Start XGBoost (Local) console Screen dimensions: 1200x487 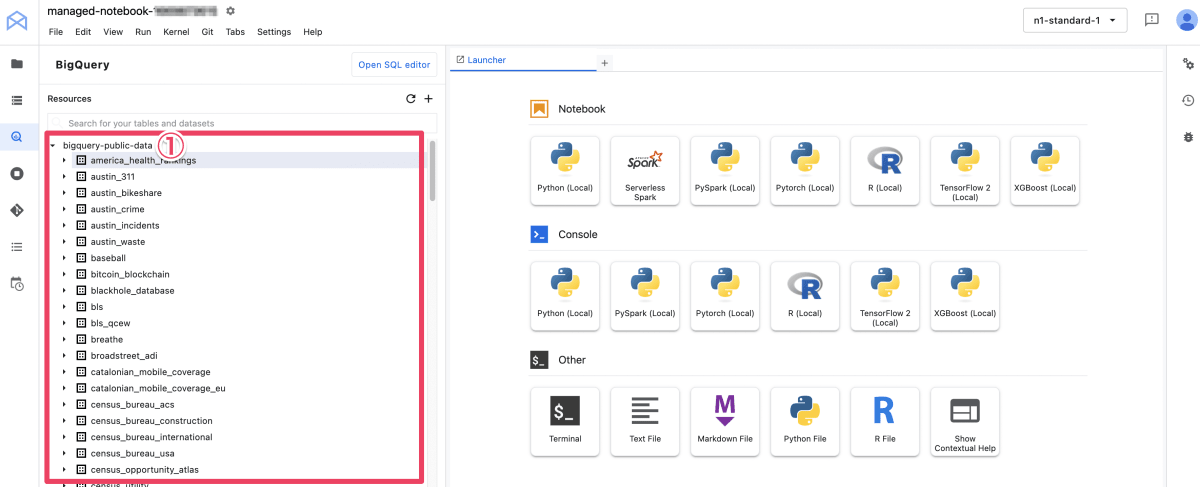(x=965, y=296)
